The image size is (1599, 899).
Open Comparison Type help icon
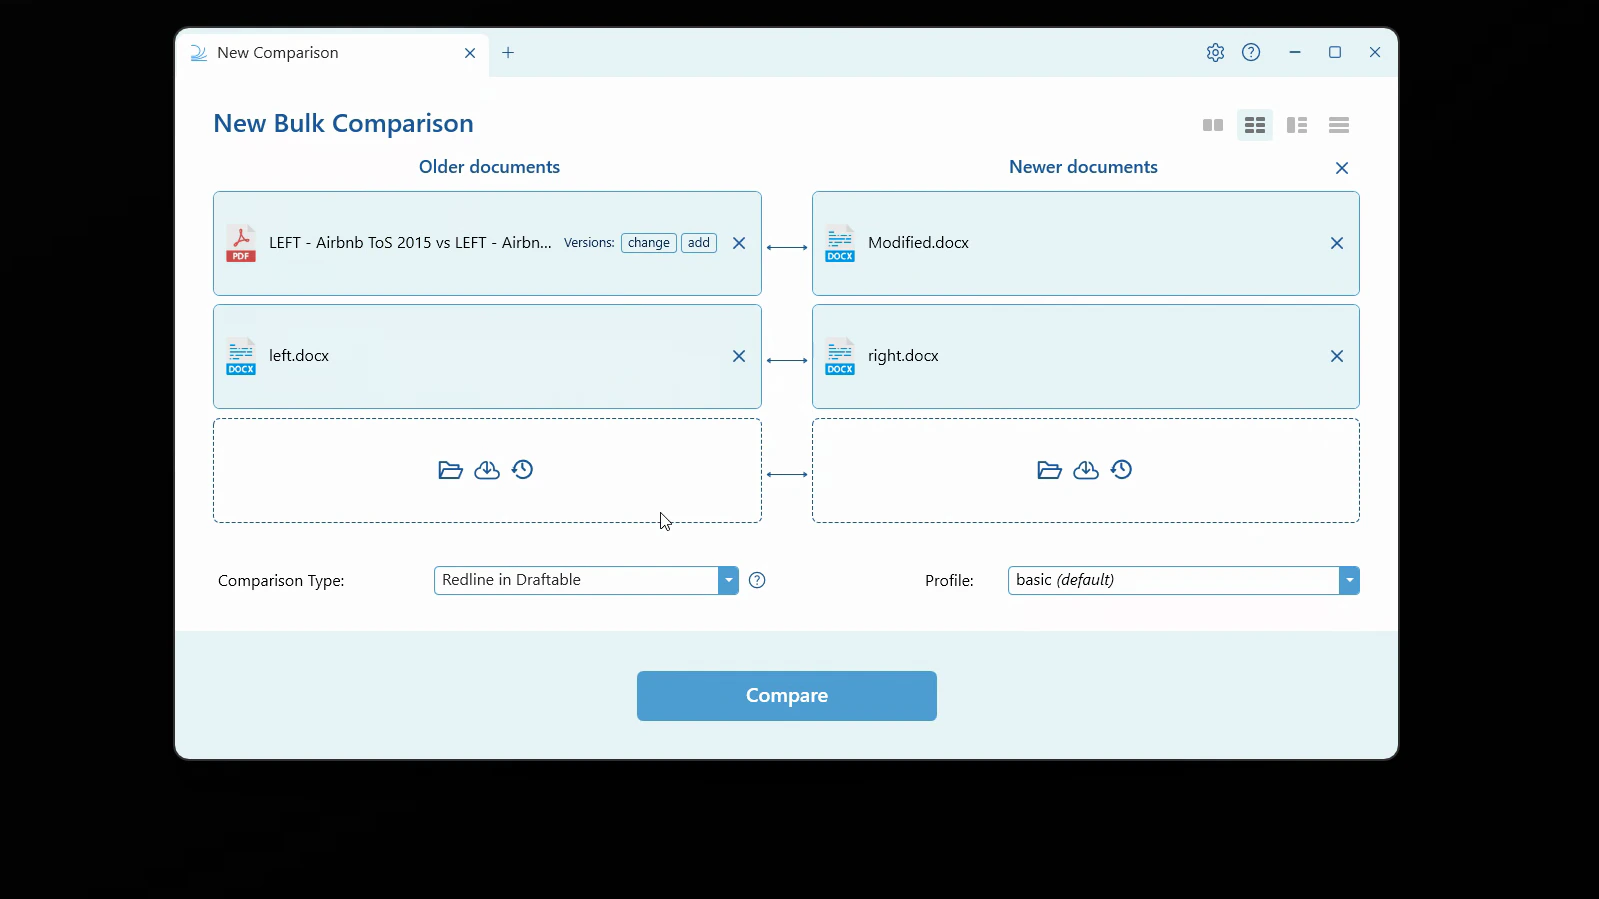pyautogui.click(x=757, y=580)
